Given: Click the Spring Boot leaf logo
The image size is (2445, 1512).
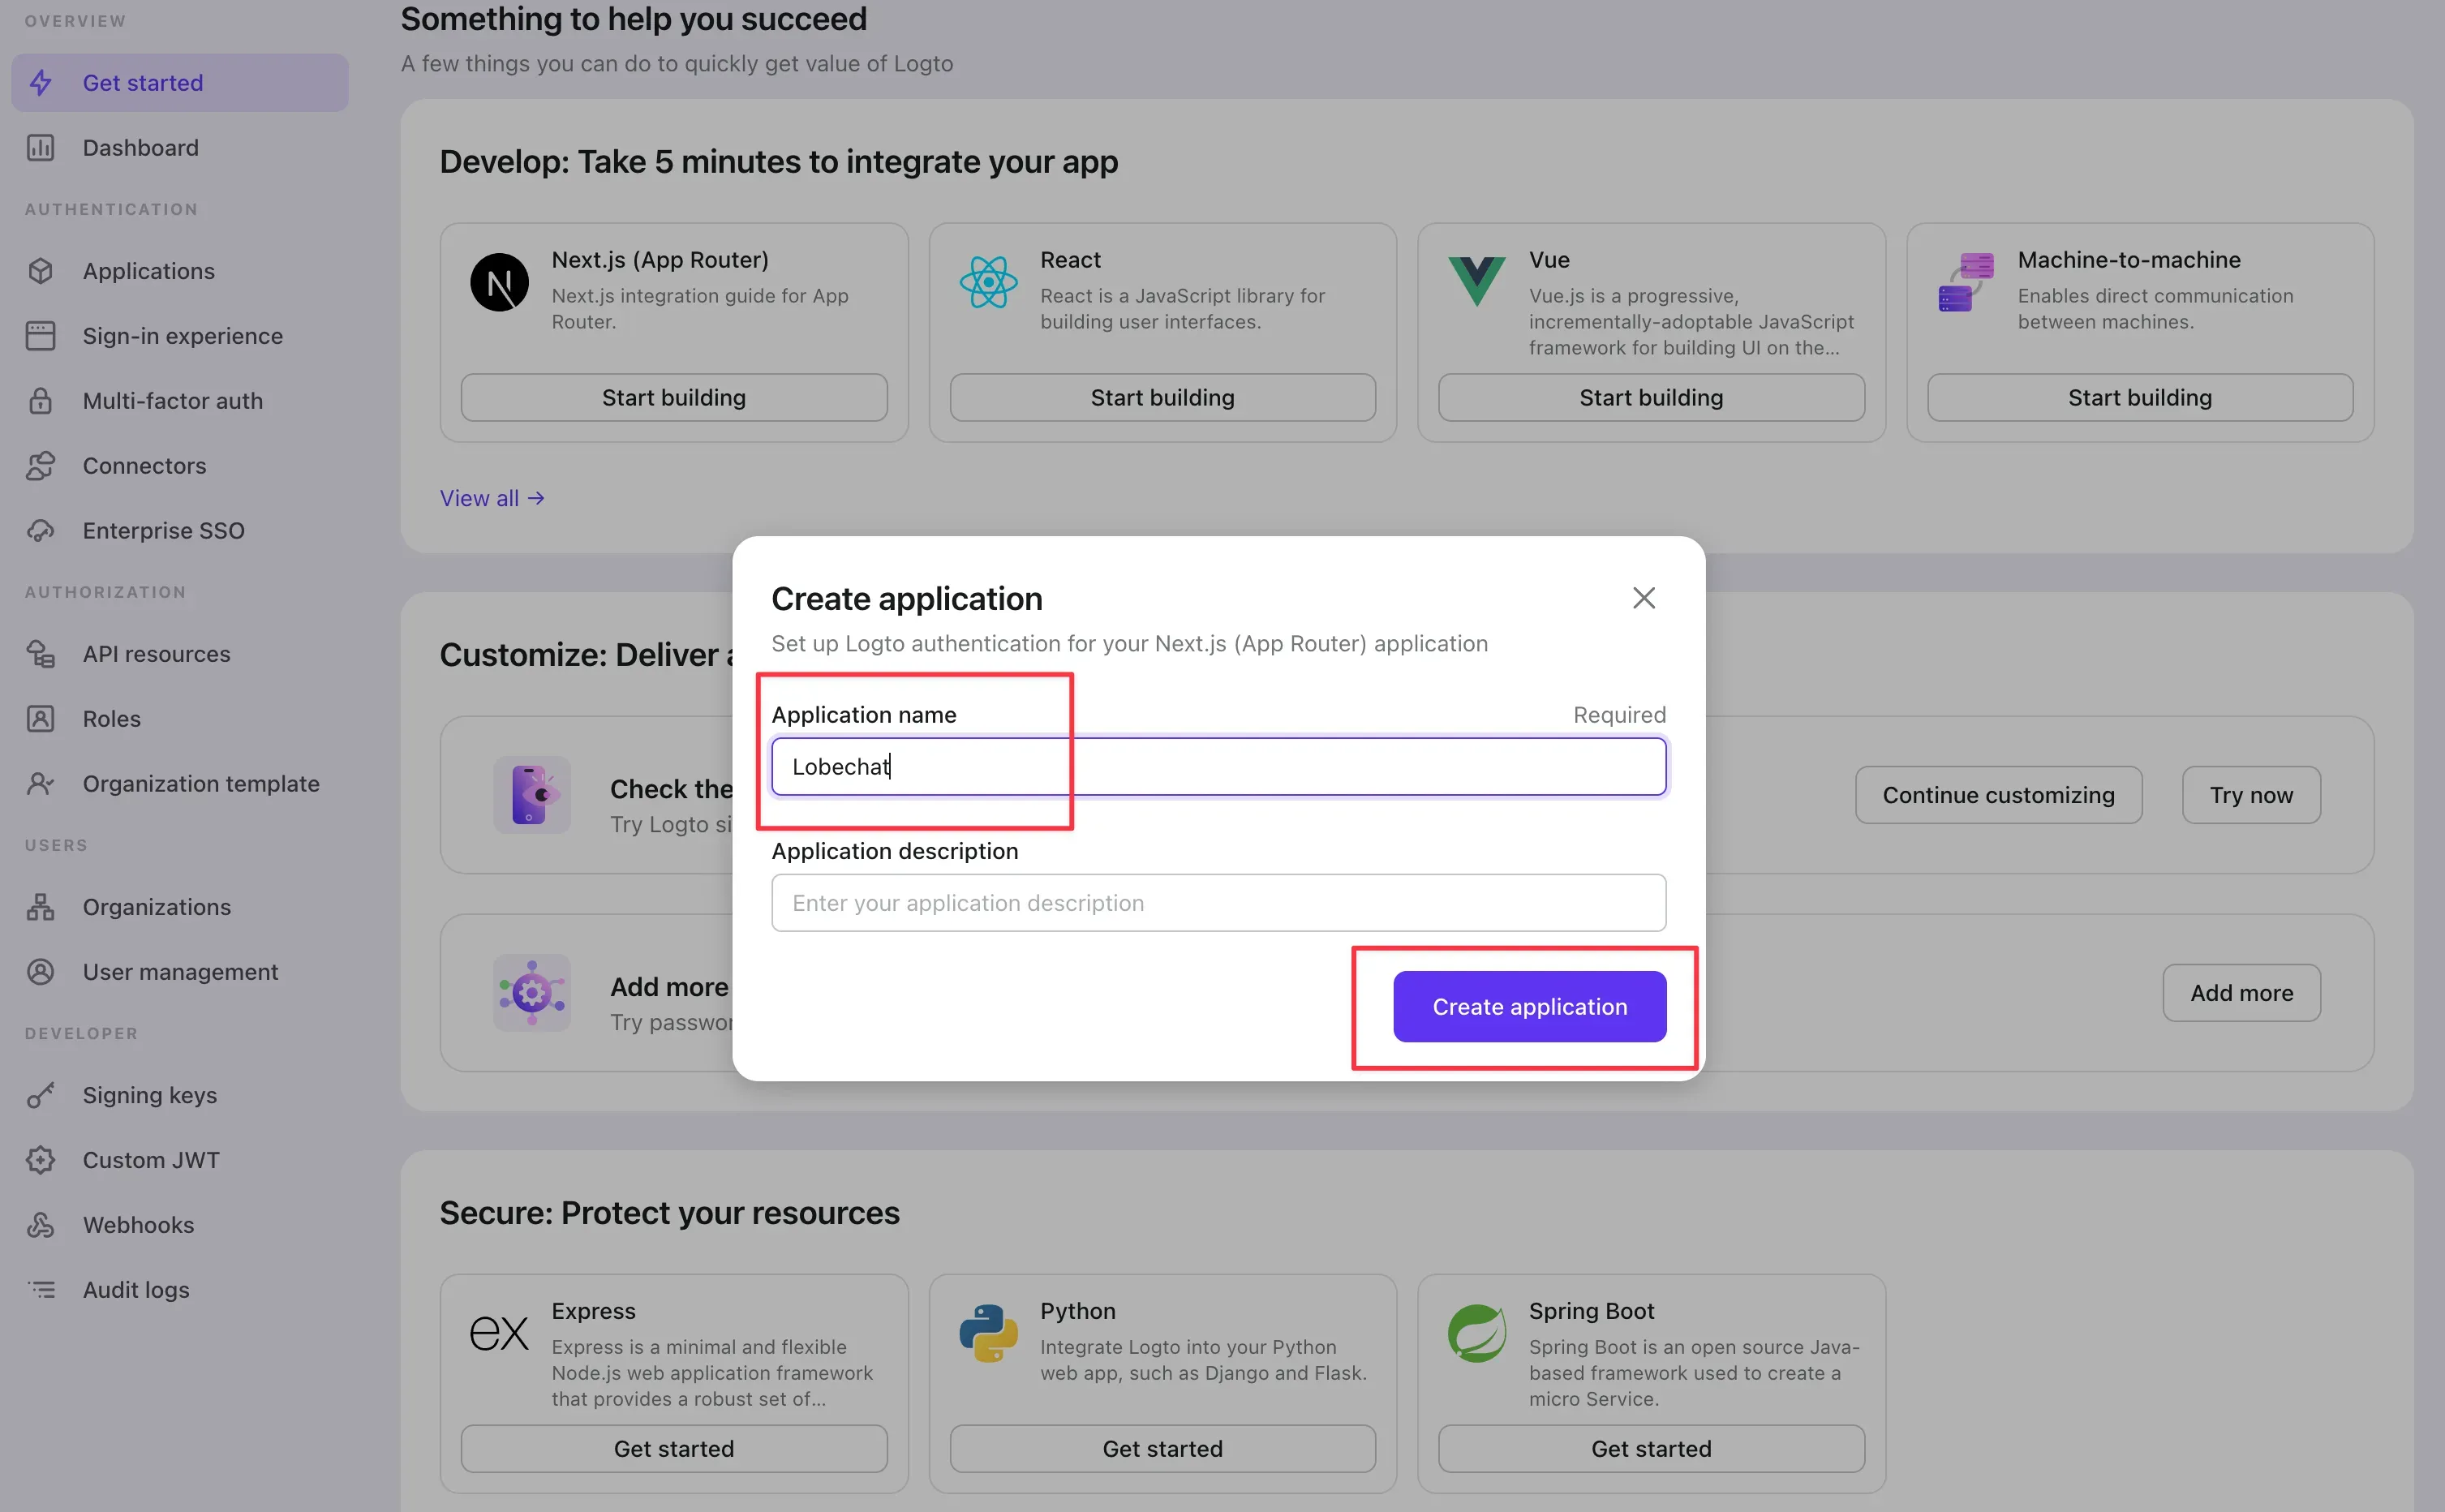Looking at the screenshot, I should (1477, 1333).
